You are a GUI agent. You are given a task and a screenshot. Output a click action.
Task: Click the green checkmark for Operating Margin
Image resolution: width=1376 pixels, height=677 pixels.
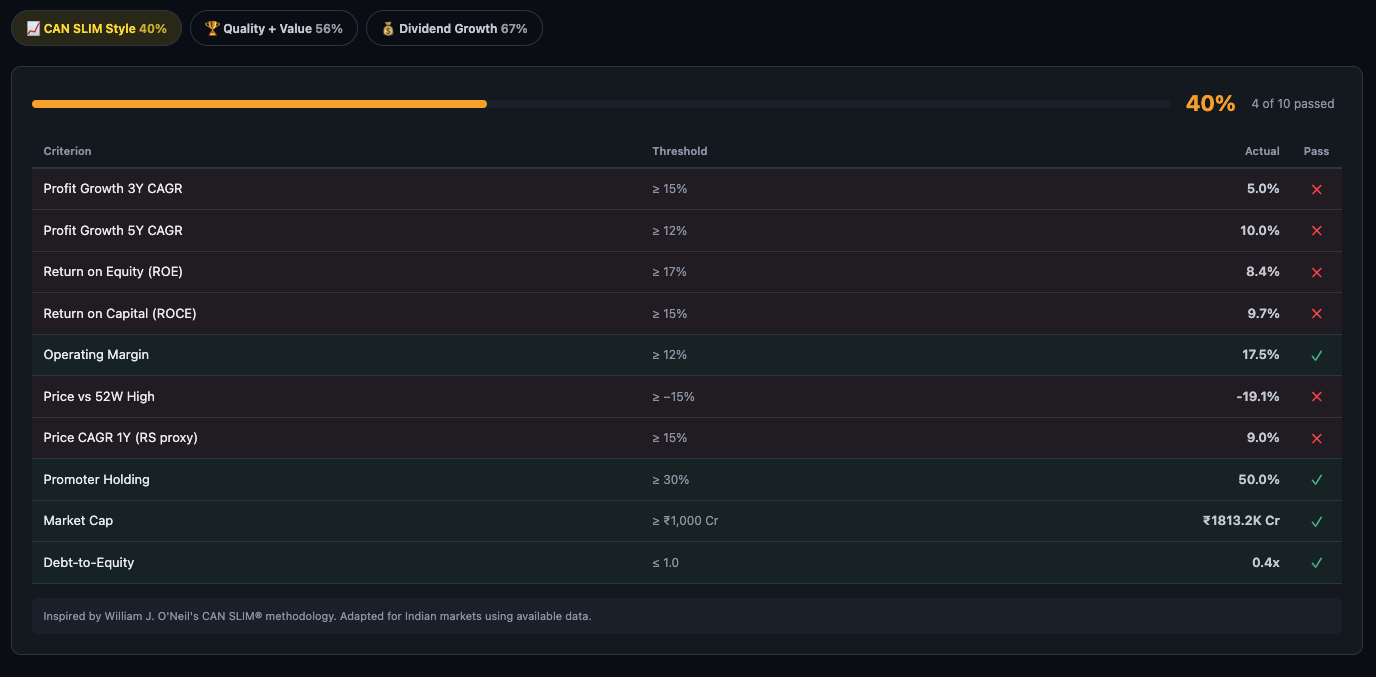pyautogui.click(x=1316, y=355)
